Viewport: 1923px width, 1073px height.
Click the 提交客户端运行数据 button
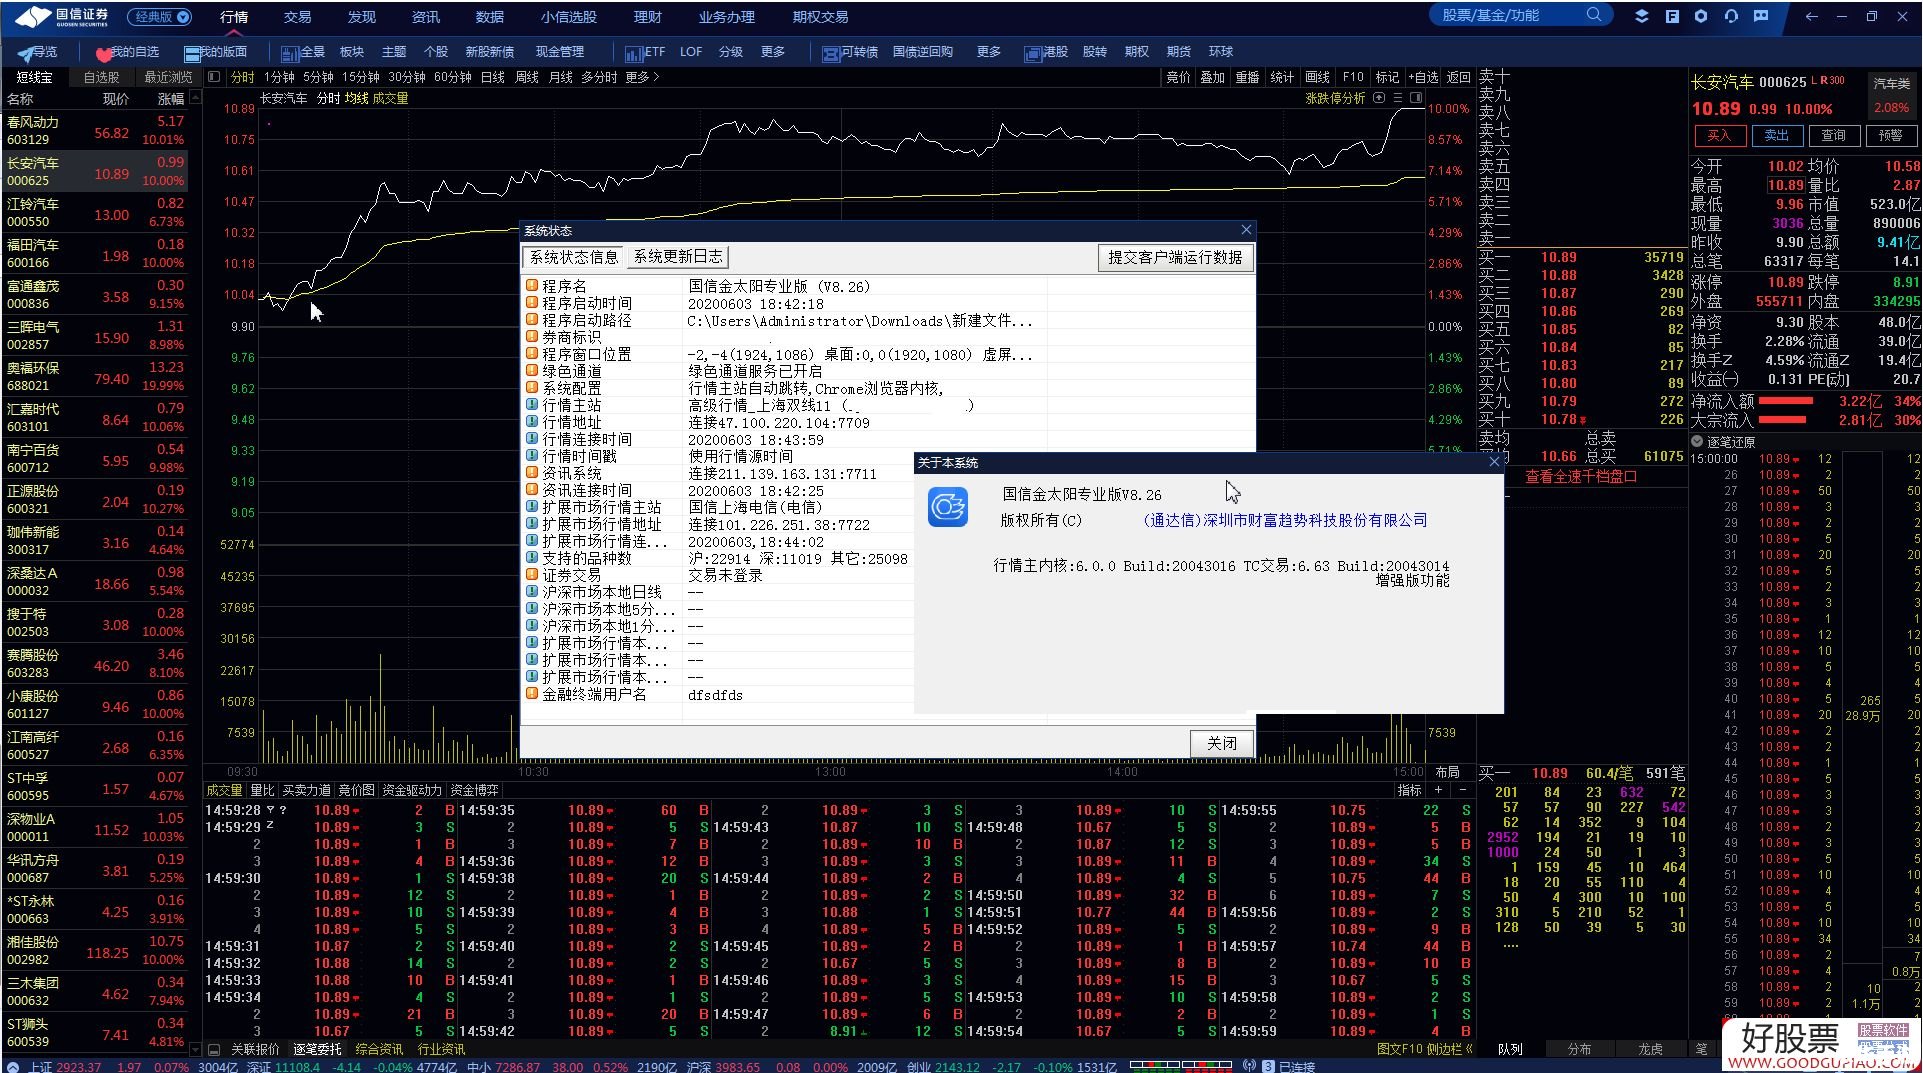1175,257
